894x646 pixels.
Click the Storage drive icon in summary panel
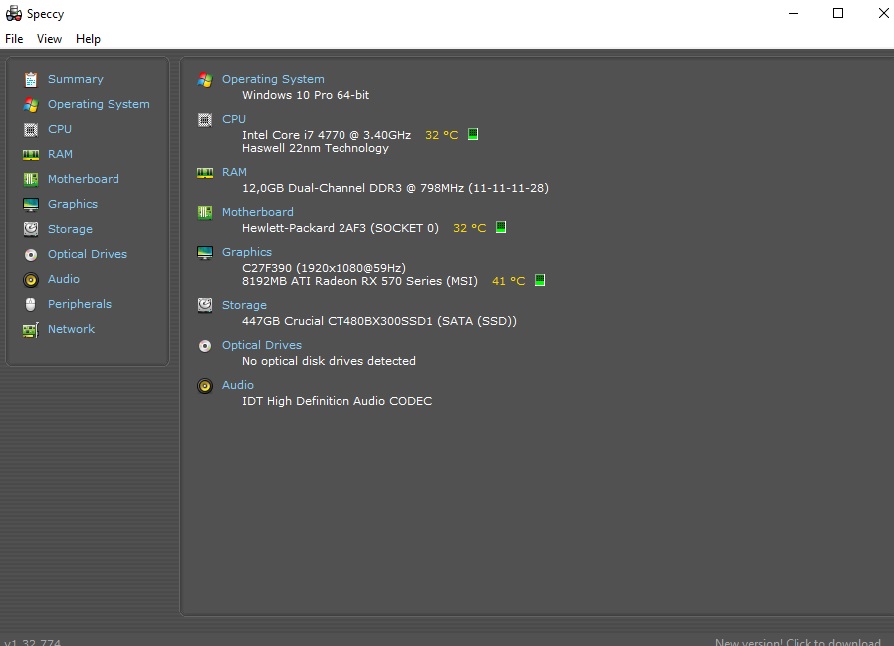[205, 306]
